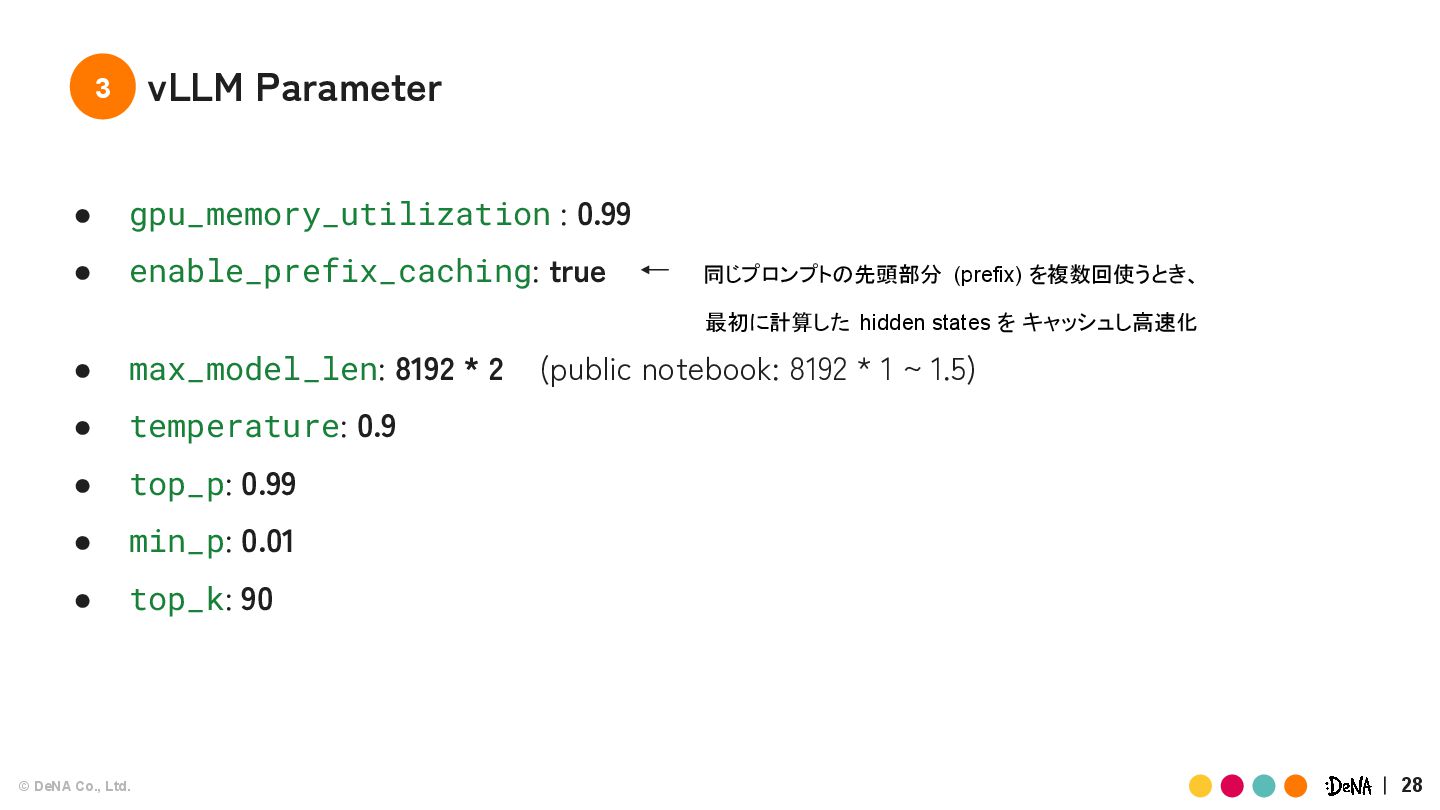
Task: Click the DeNA logo in footer
Action: 1348,786
